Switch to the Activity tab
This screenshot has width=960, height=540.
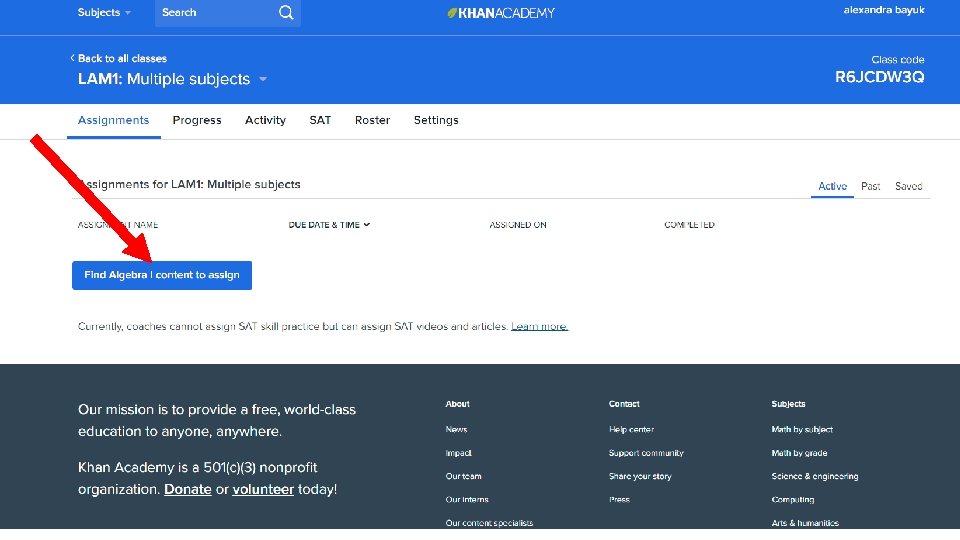(265, 120)
